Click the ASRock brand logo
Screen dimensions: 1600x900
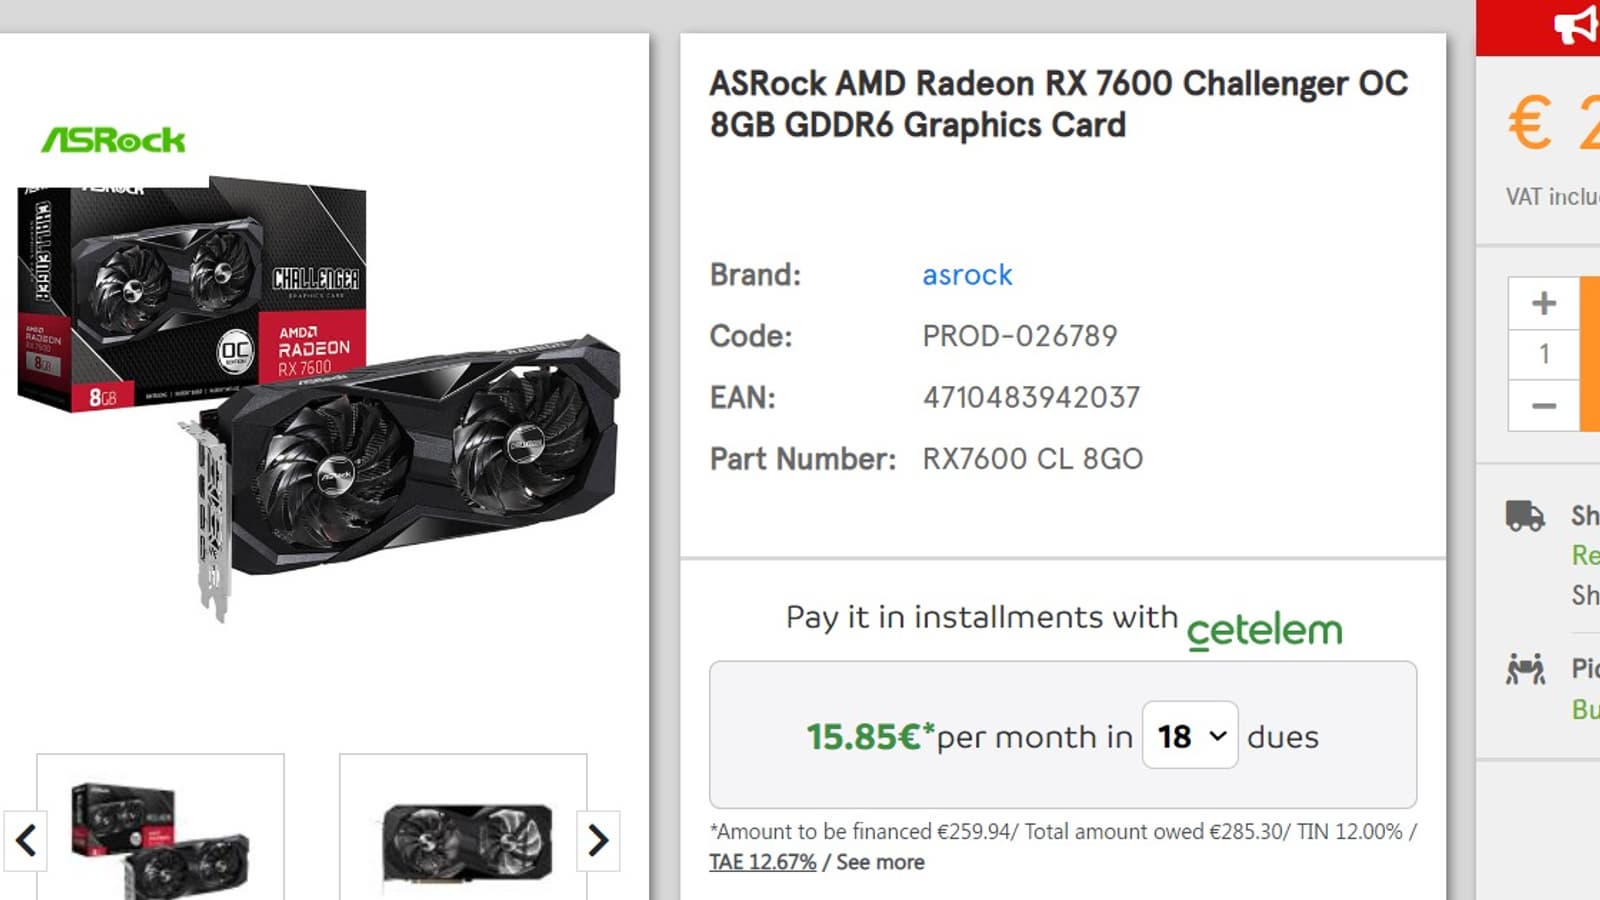[x=113, y=140]
